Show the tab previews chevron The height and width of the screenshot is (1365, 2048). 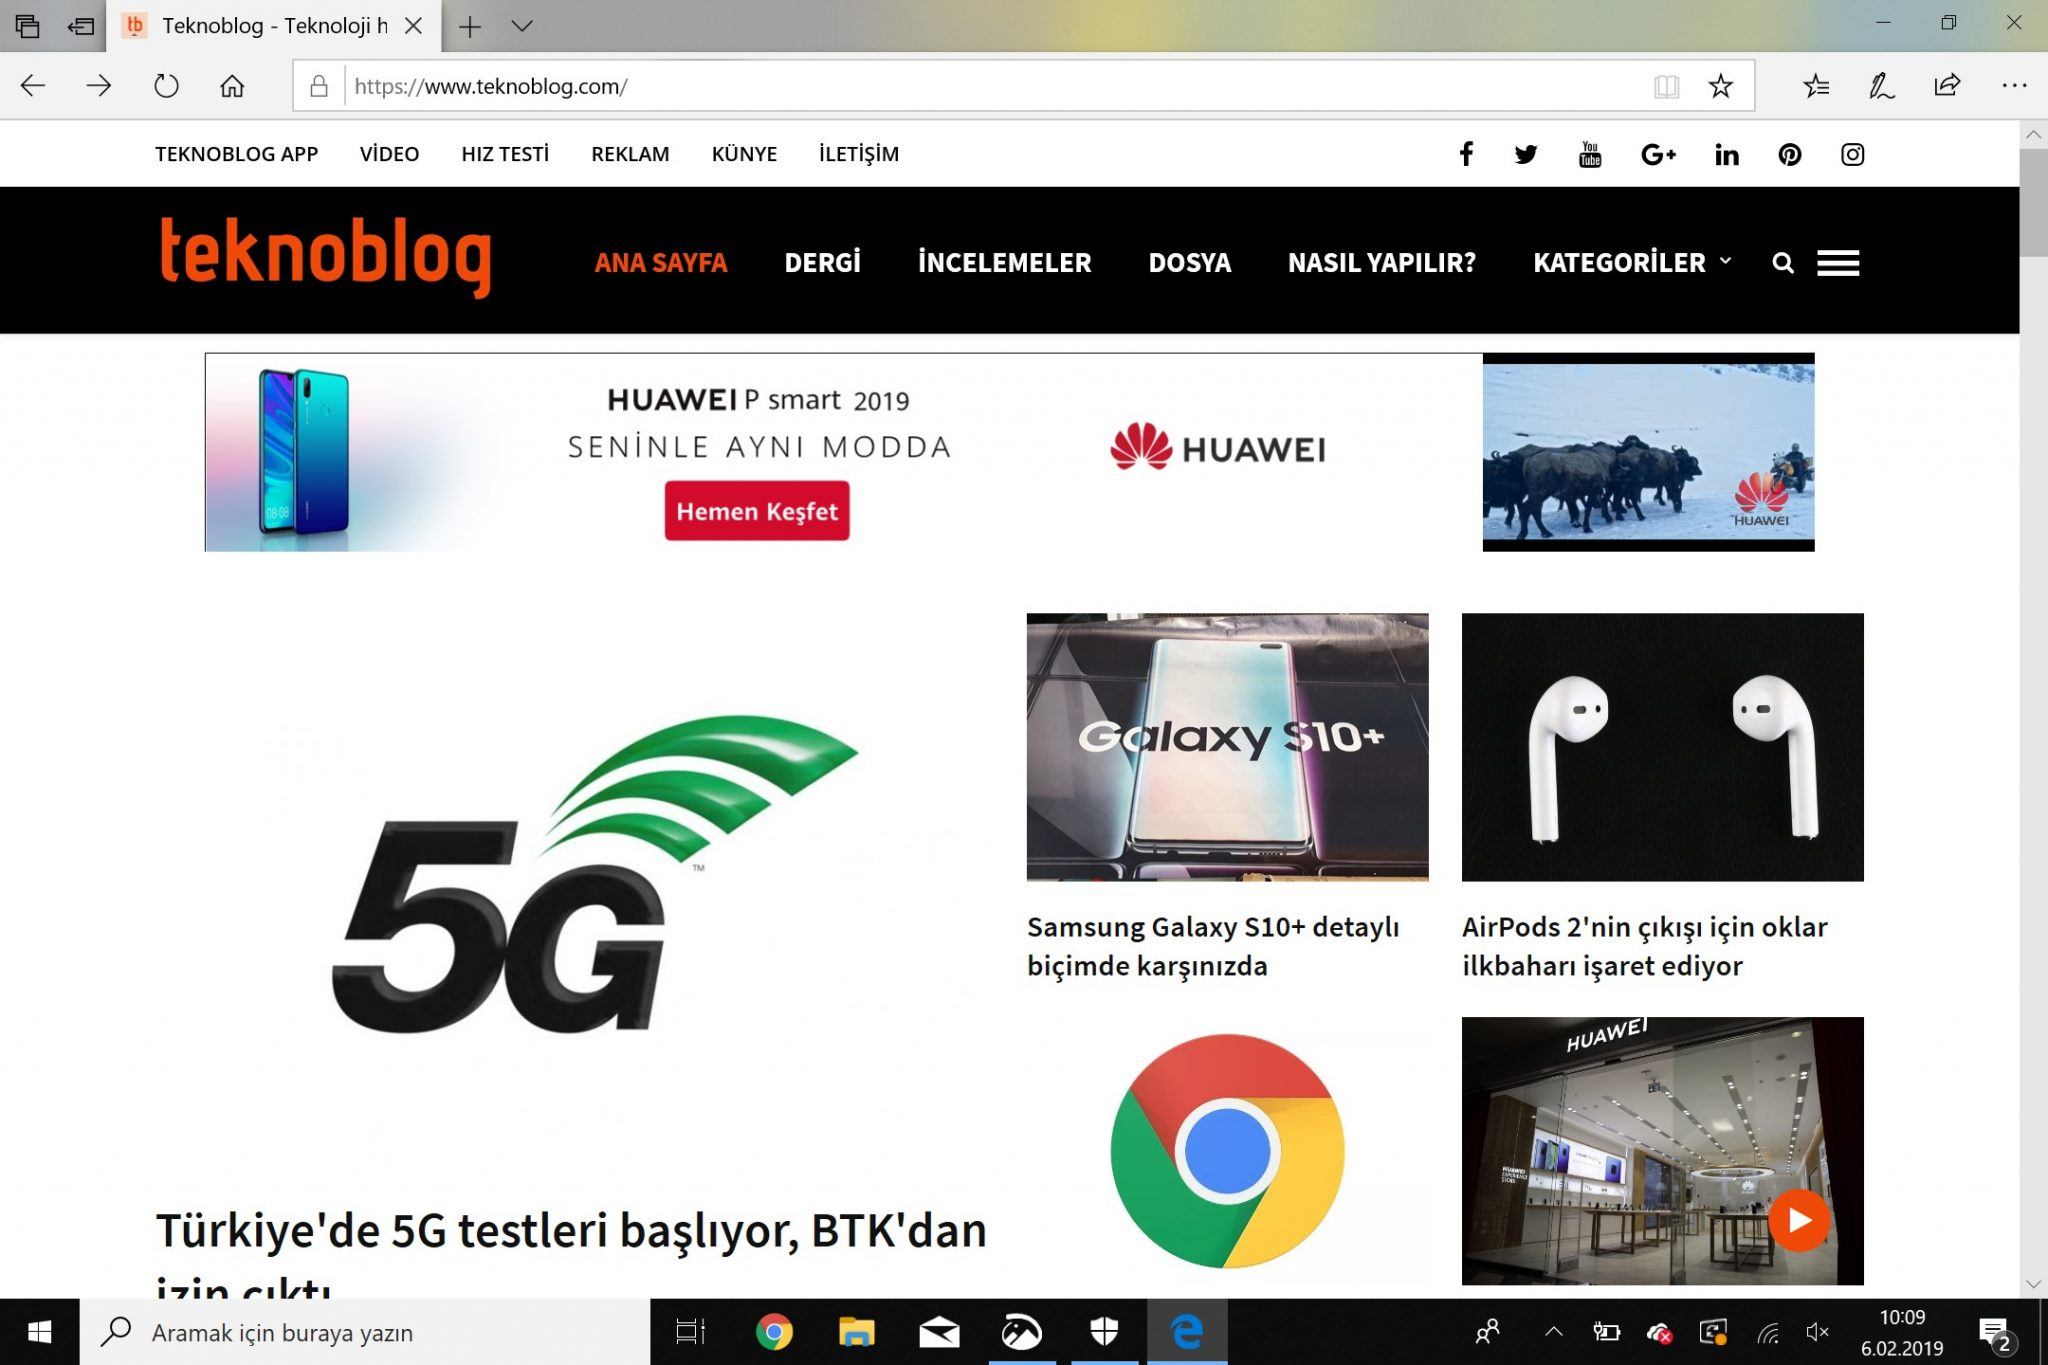pos(522,26)
